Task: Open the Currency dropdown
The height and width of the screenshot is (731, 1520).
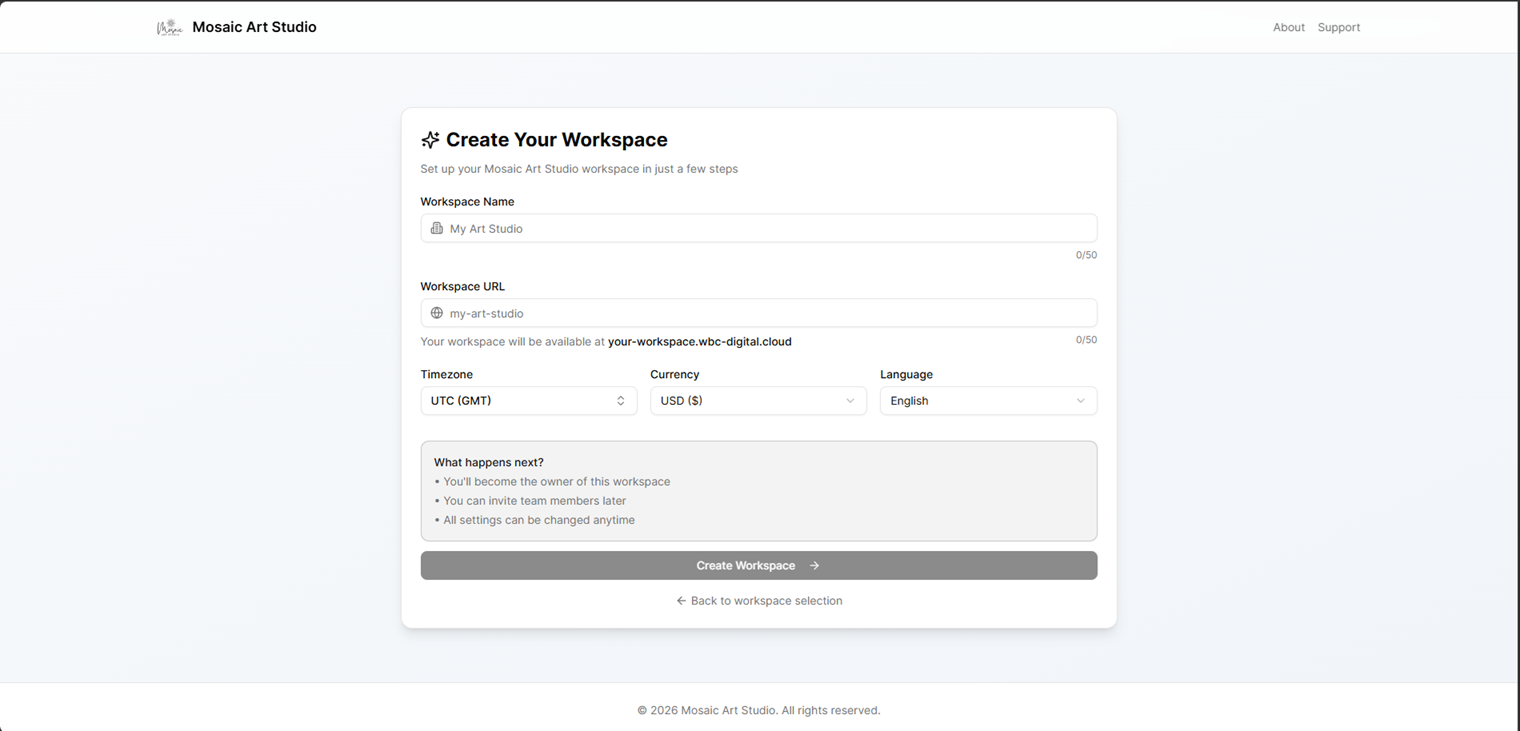Action: 758,400
